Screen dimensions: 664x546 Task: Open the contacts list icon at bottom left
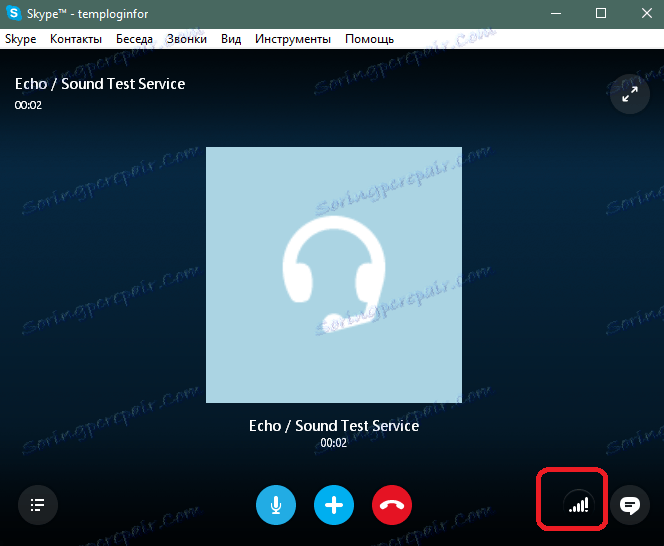tap(38, 505)
